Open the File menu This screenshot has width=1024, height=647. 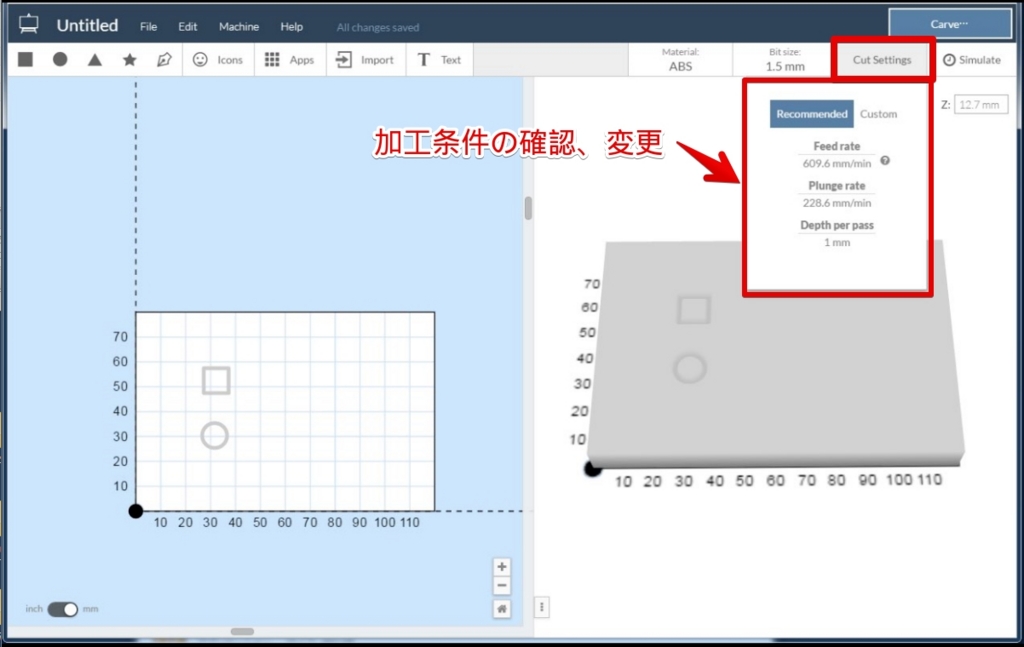coord(148,27)
